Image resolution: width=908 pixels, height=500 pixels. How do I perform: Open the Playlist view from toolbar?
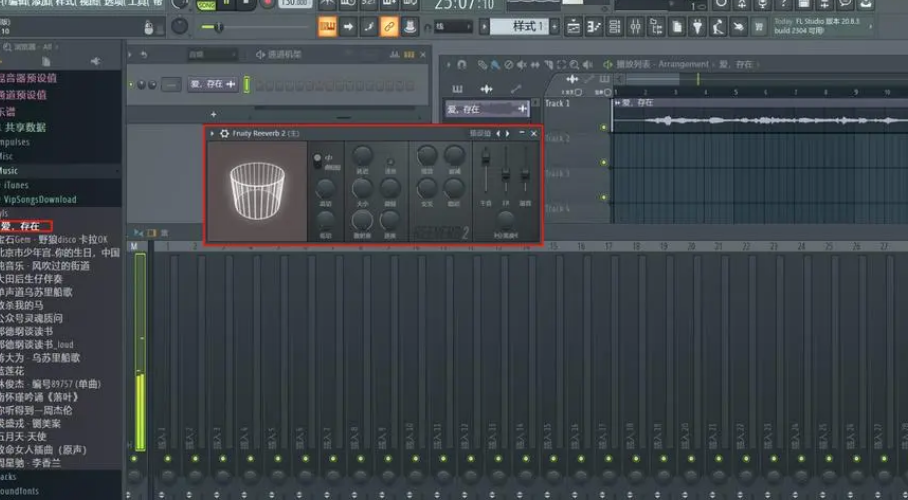573,27
